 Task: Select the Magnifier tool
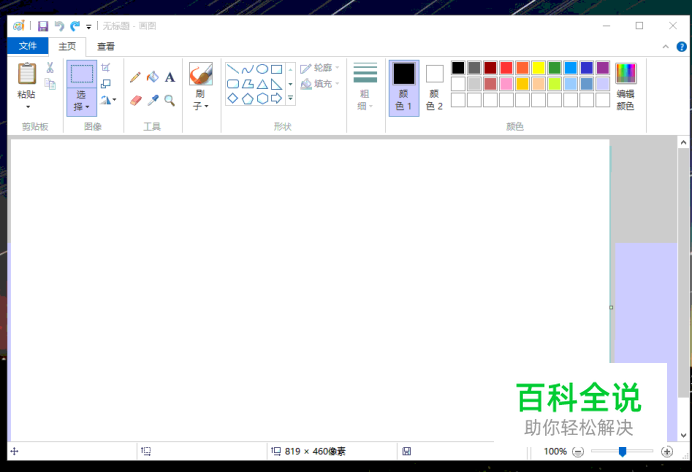click(169, 101)
